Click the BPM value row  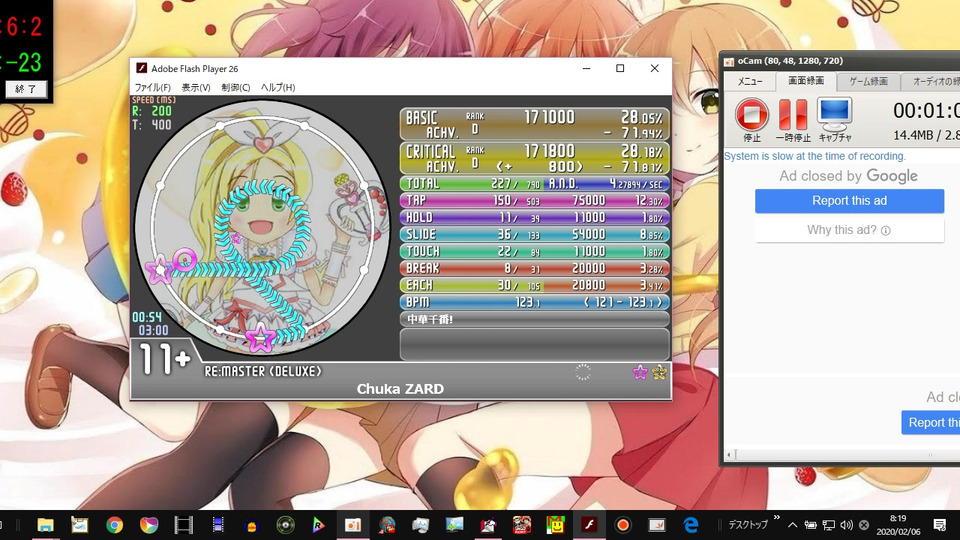pyautogui.click(x=534, y=302)
